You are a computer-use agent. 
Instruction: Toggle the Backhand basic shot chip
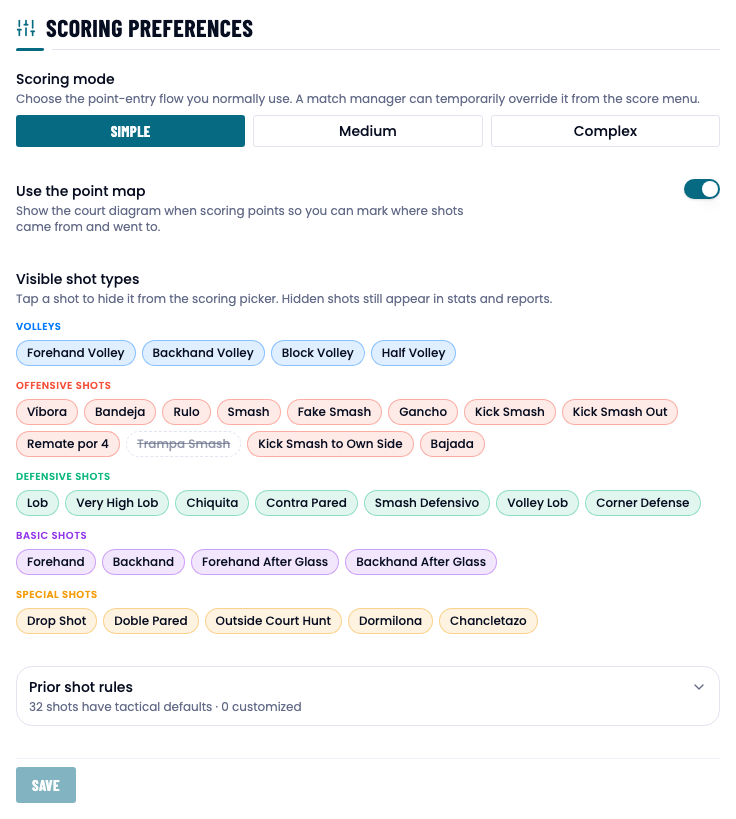(143, 562)
